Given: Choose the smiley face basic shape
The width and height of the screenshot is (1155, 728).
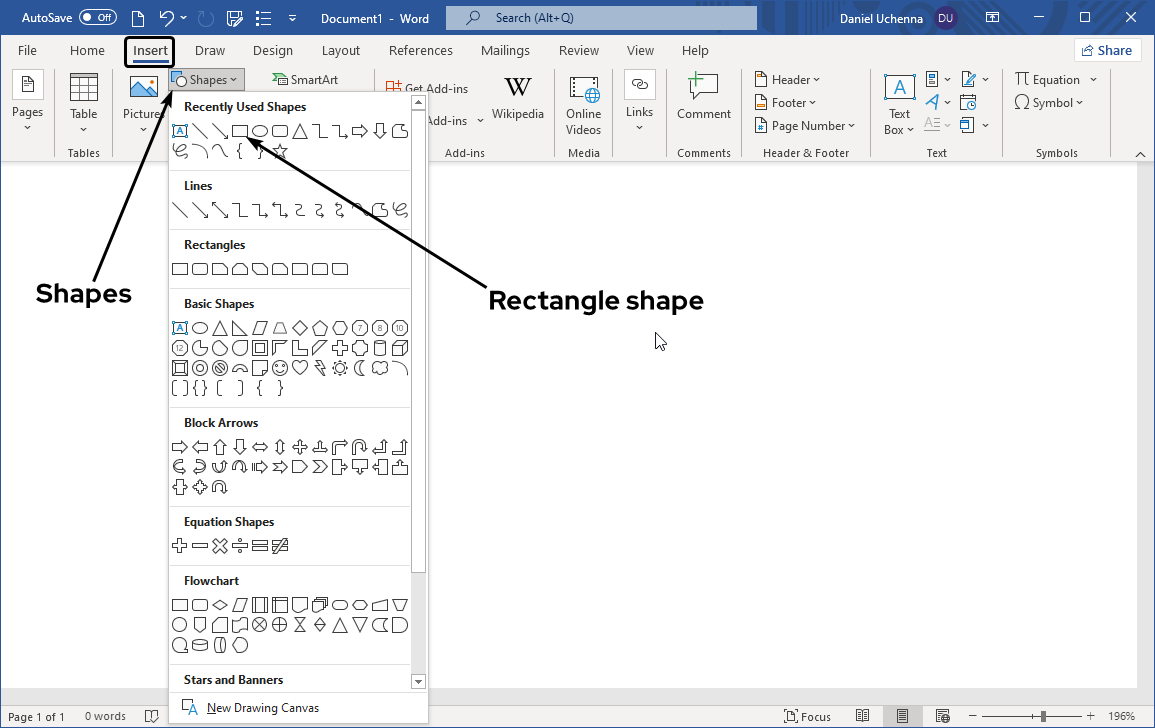Looking at the screenshot, I should point(280,368).
